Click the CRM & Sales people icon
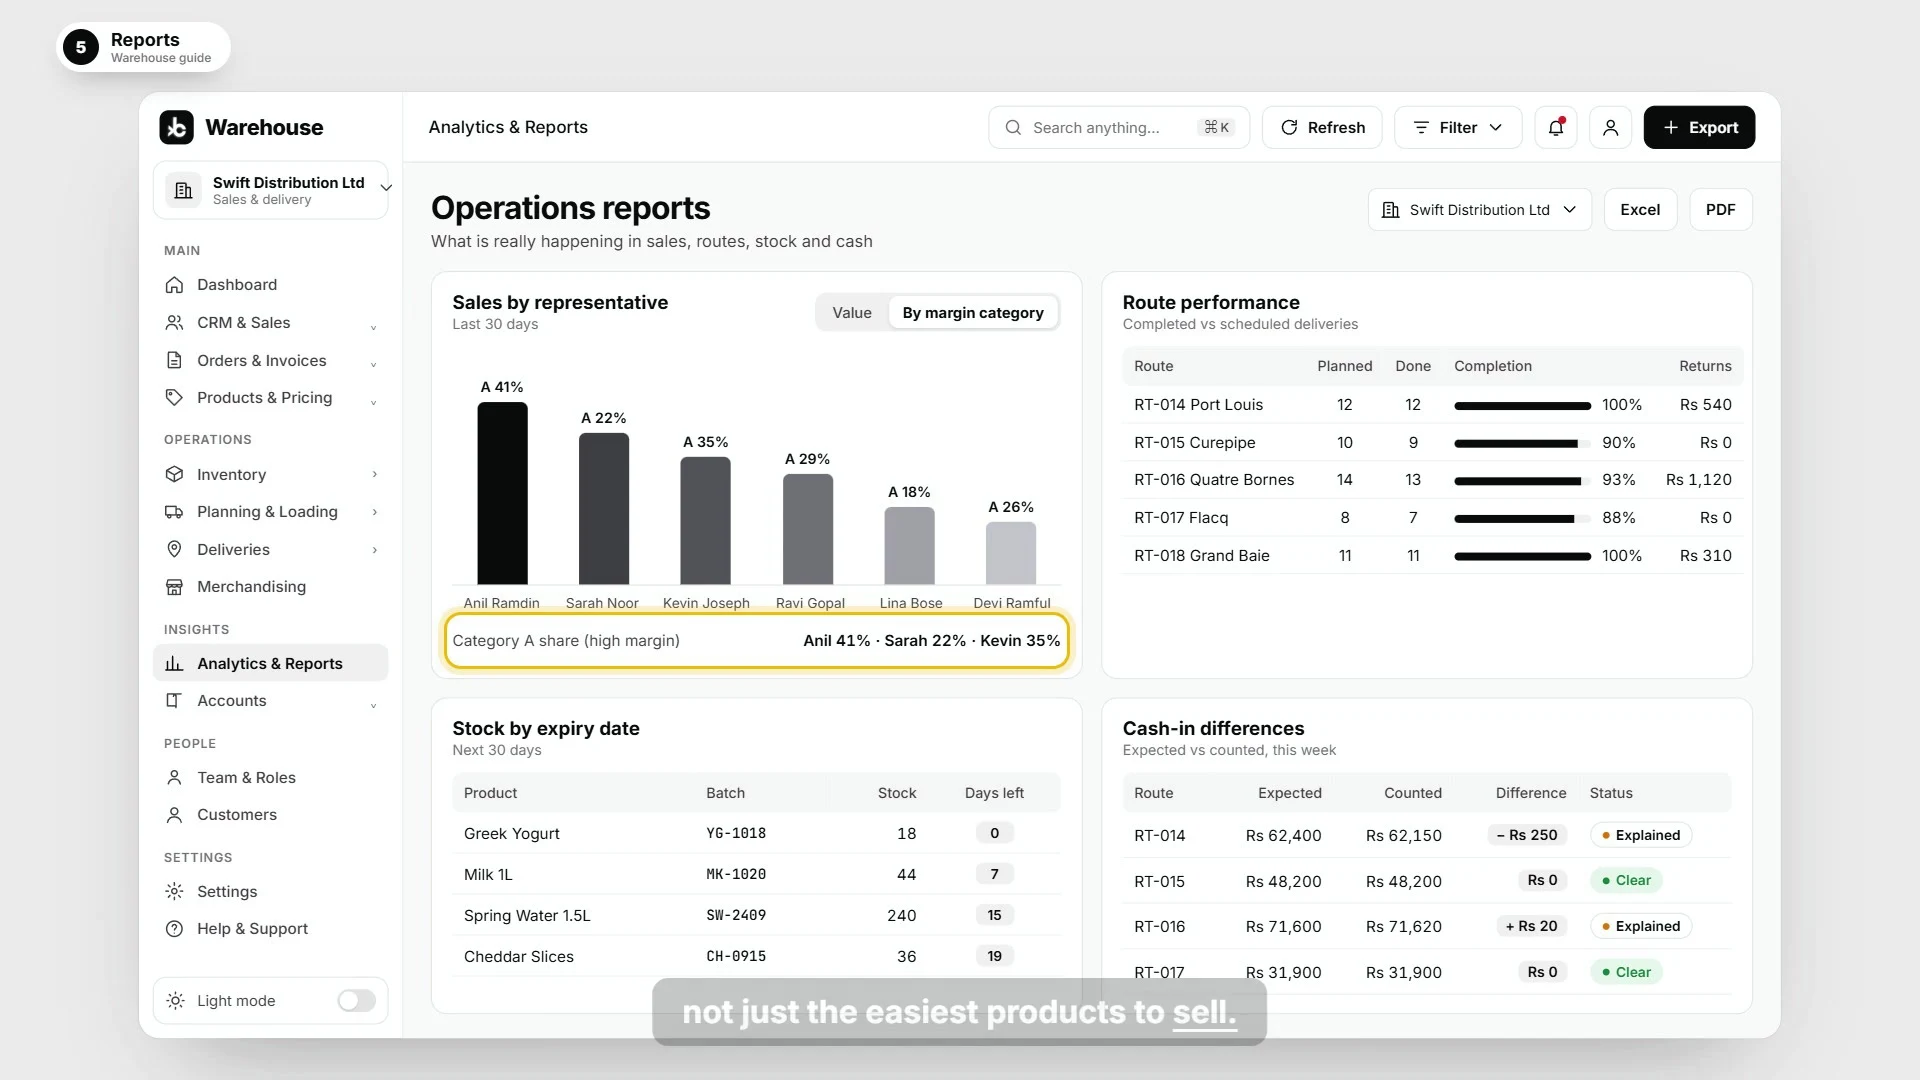The width and height of the screenshot is (1920, 1080). click(174, 322)
